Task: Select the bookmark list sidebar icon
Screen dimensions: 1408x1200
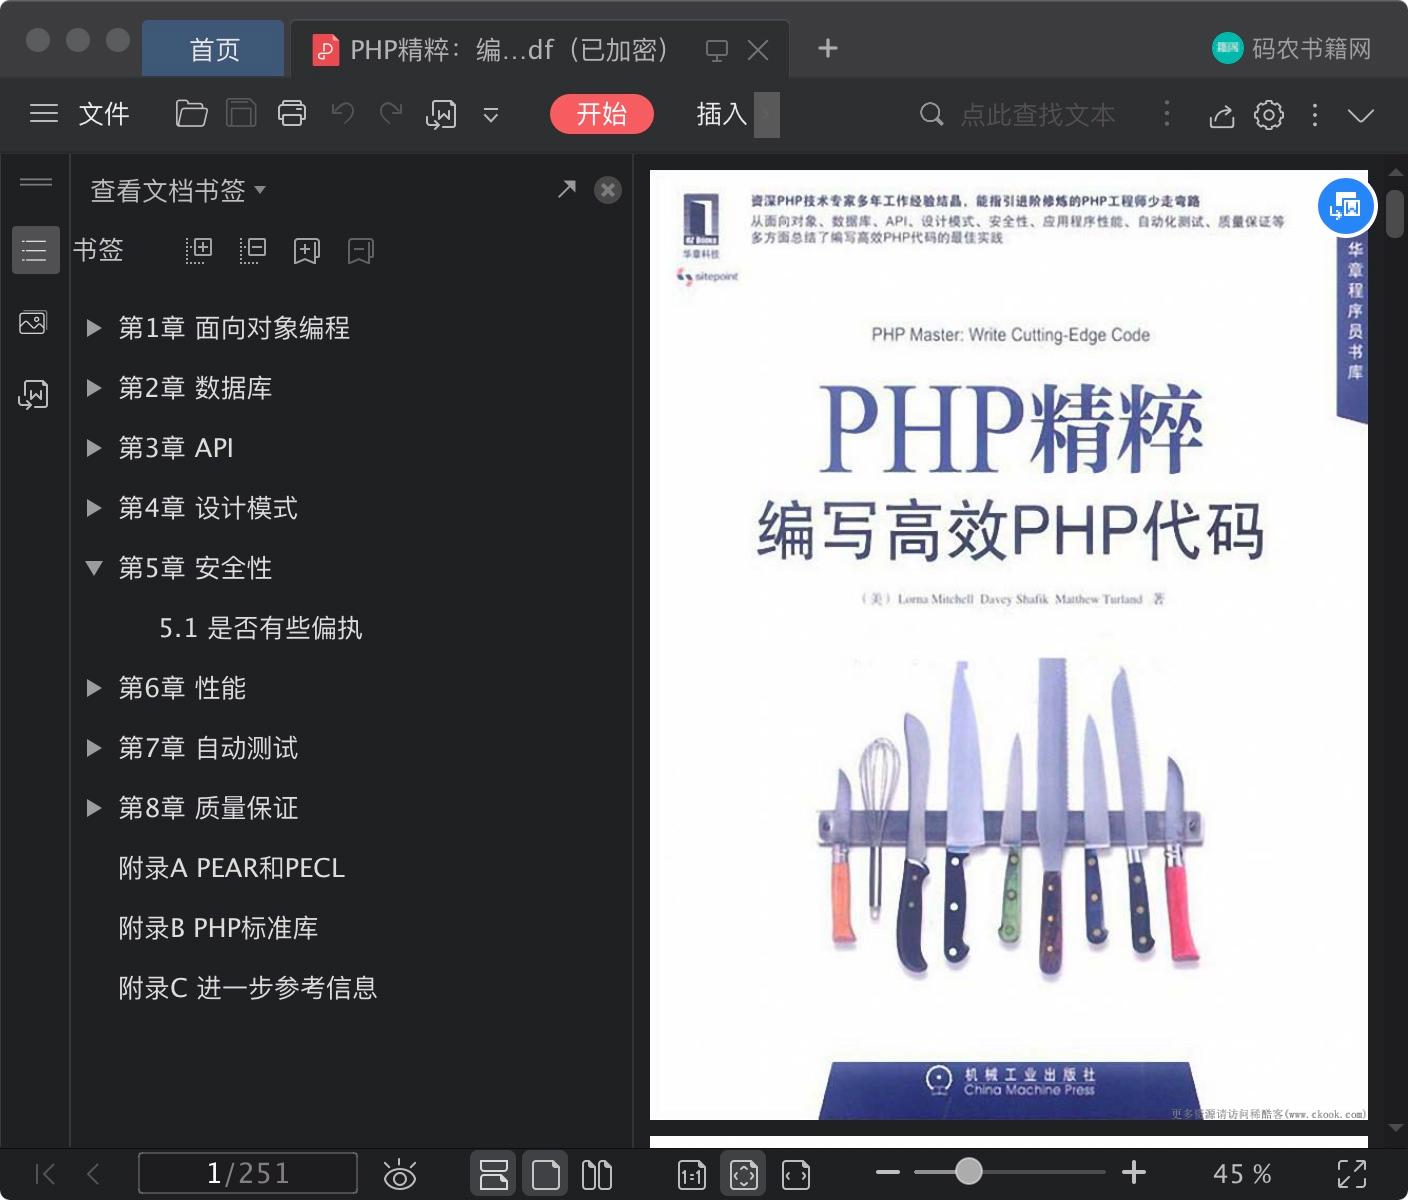Action: tap(35, 250)
